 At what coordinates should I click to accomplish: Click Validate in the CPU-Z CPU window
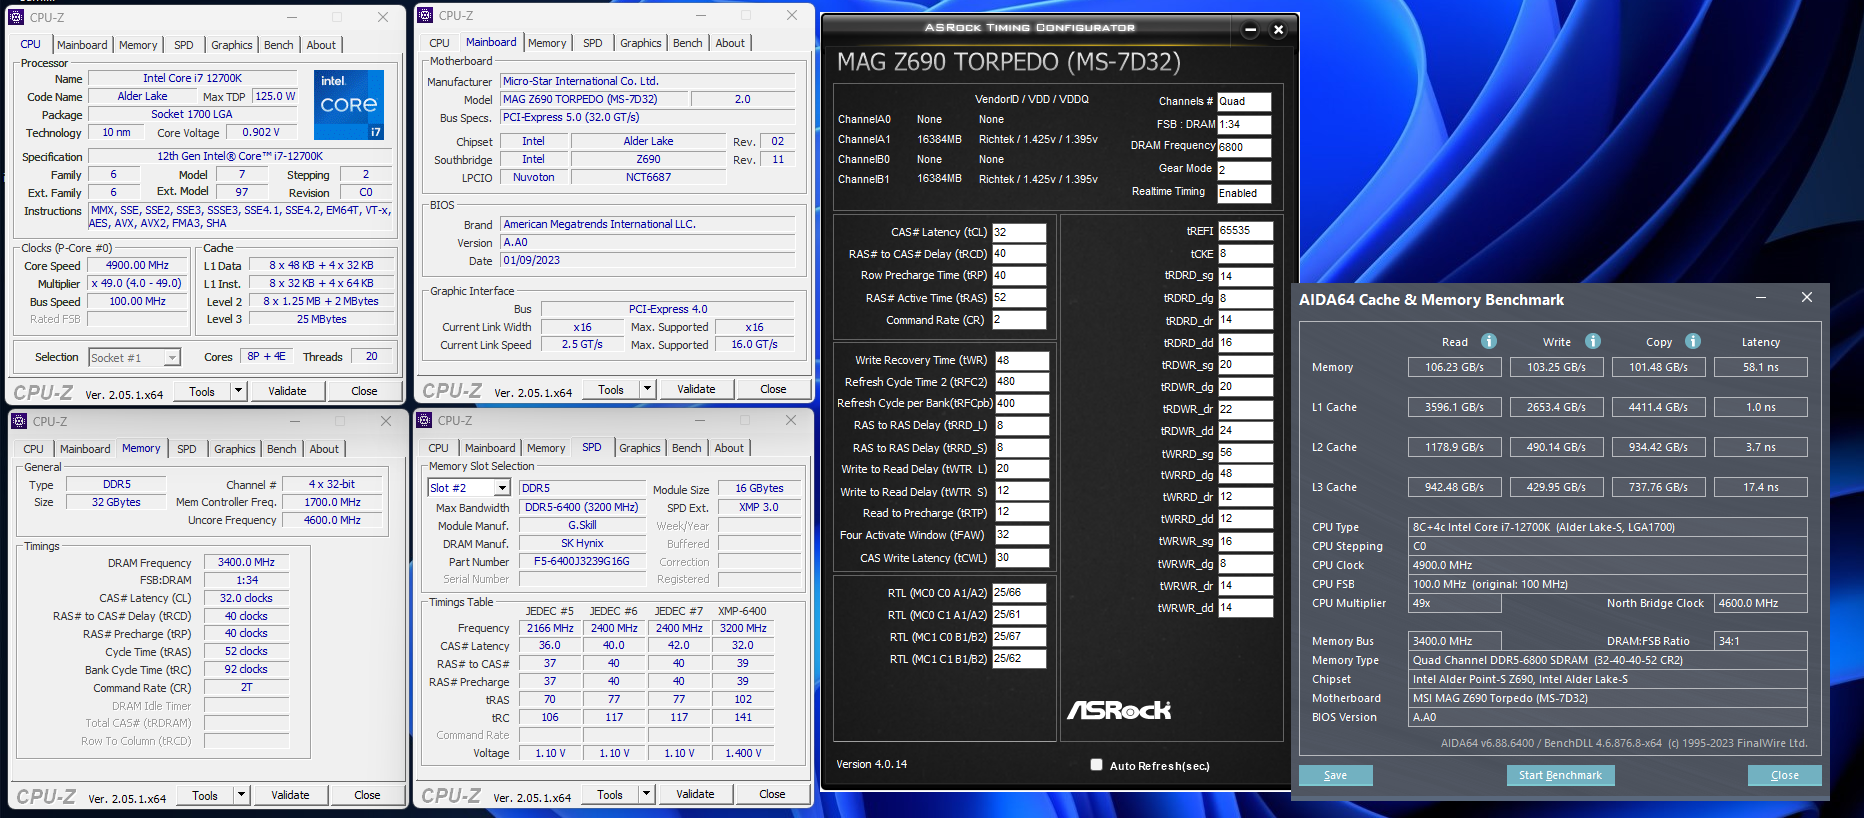click(x=287, y=391)
